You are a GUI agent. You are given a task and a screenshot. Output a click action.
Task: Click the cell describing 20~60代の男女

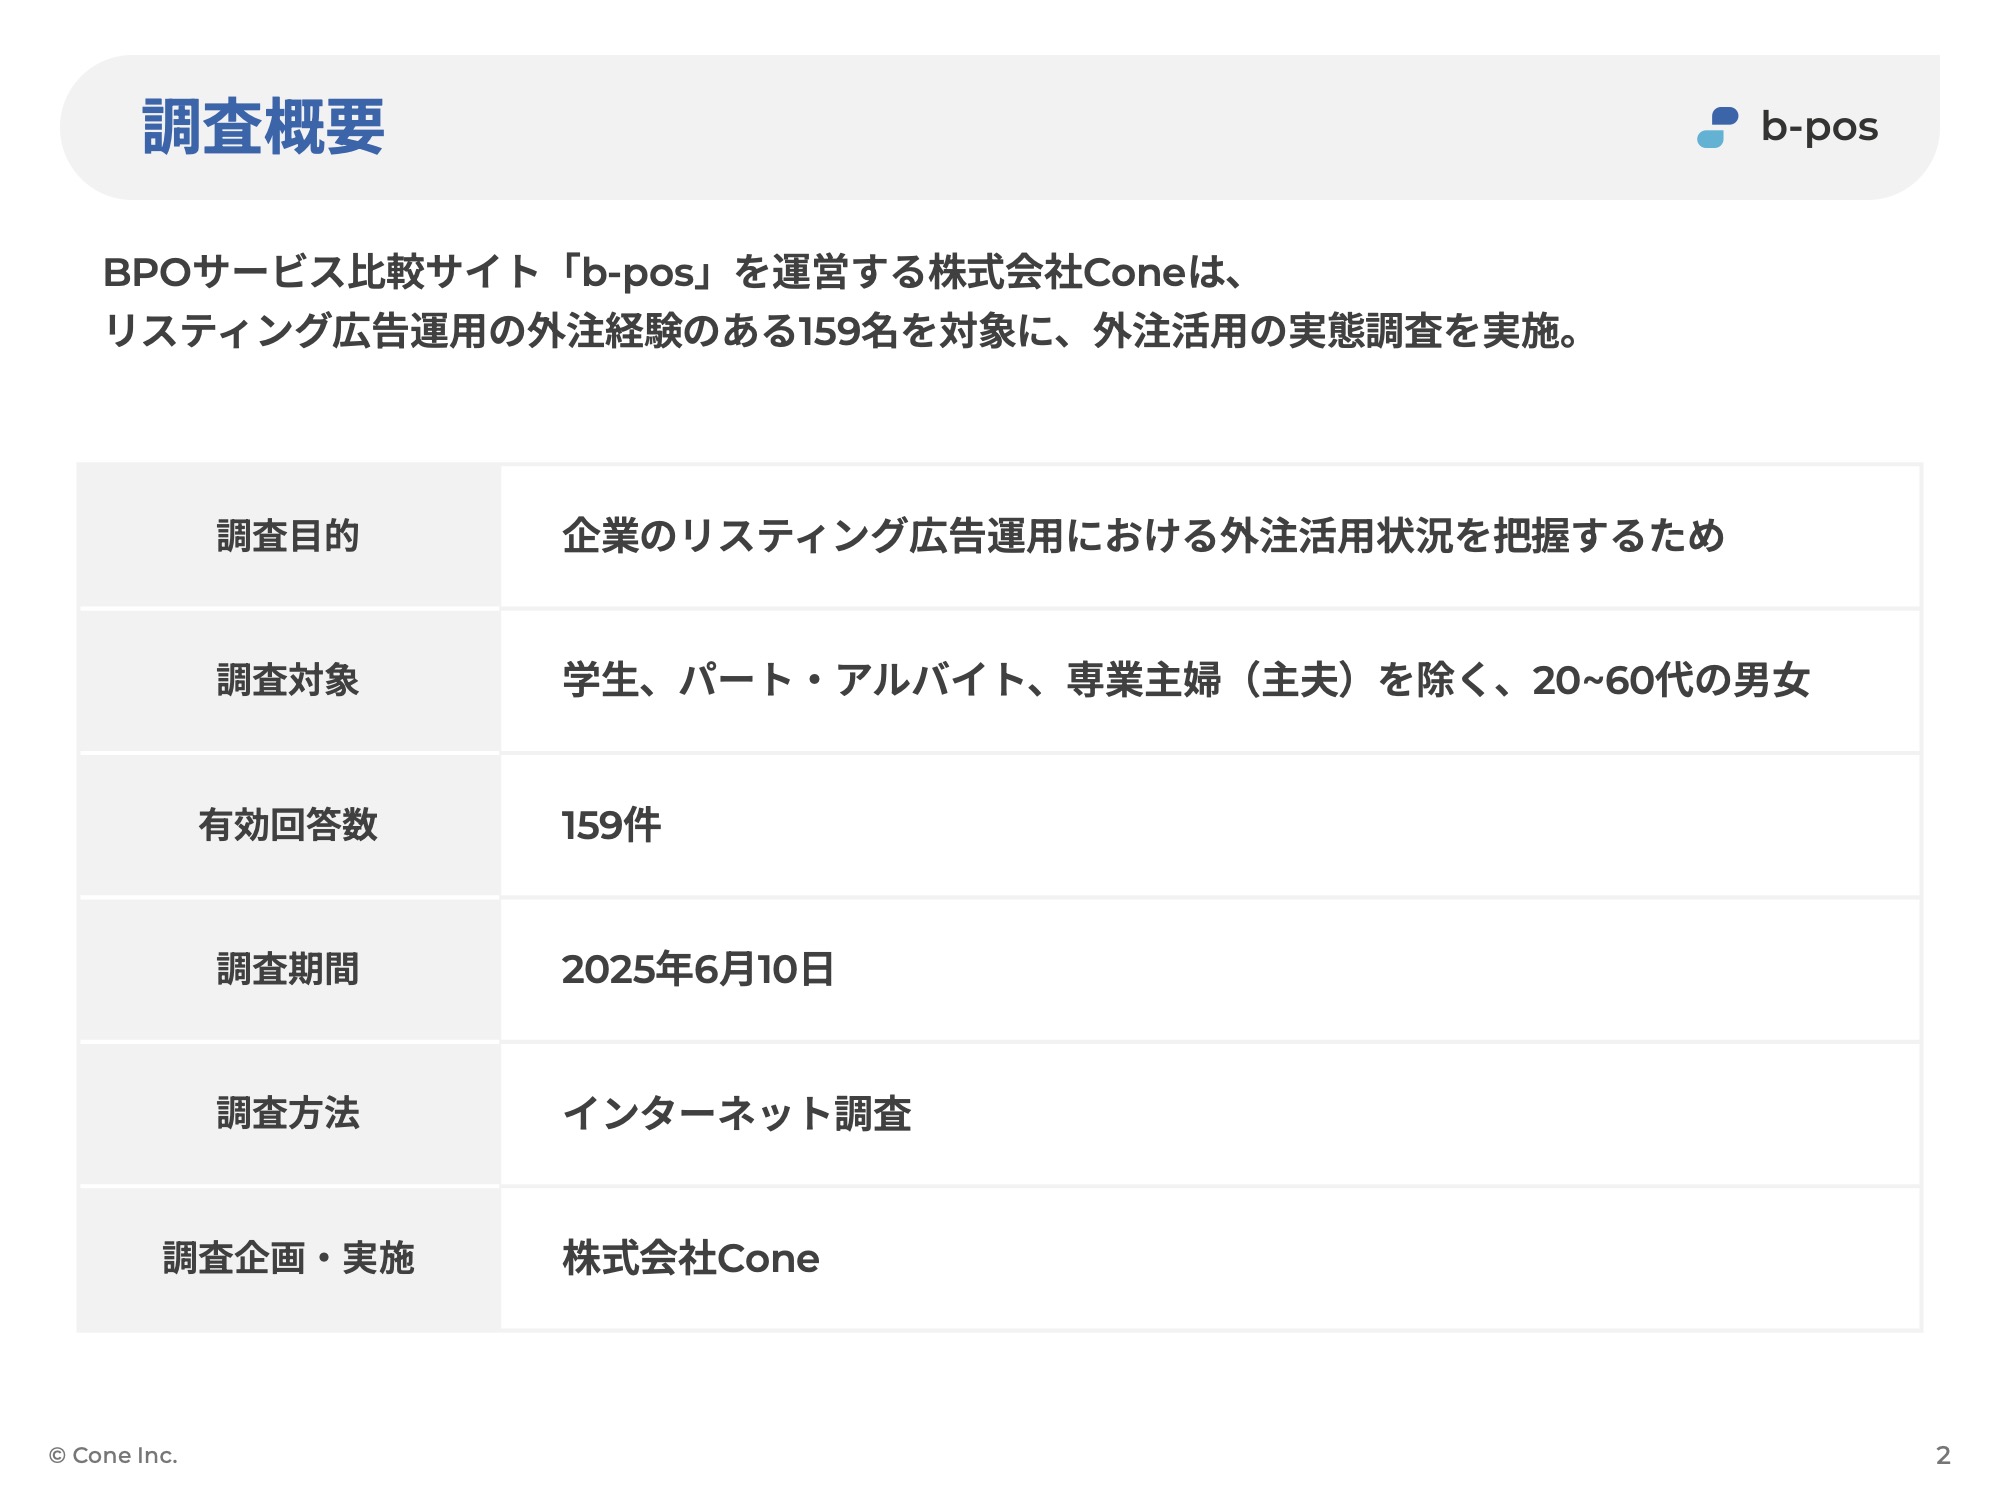point(1210,680)
